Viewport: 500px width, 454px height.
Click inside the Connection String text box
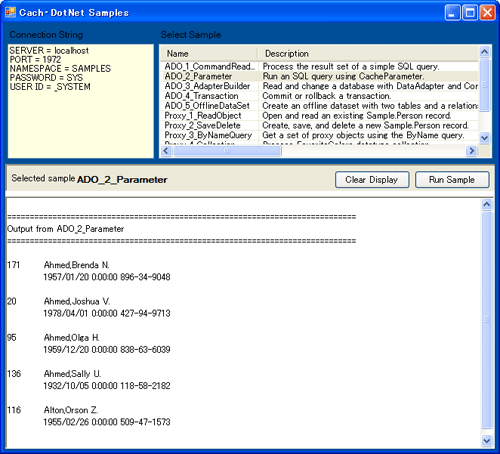(81, 101)
